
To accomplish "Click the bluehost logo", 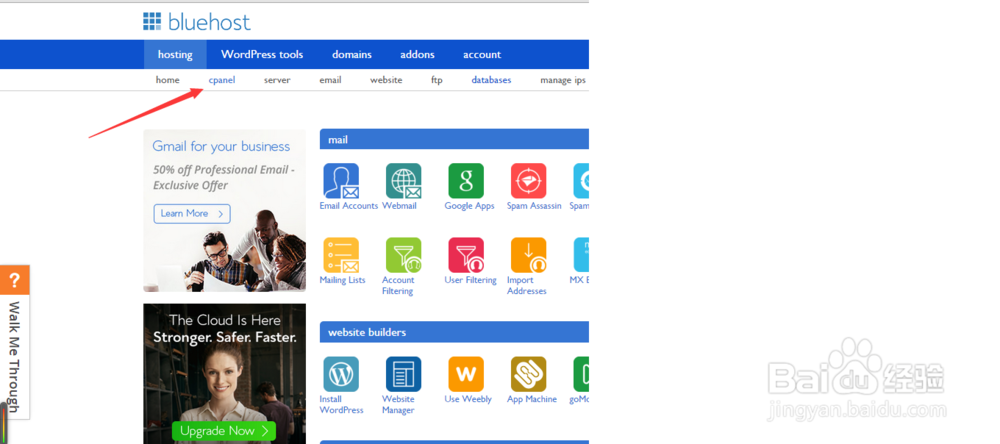I will 197,22.
